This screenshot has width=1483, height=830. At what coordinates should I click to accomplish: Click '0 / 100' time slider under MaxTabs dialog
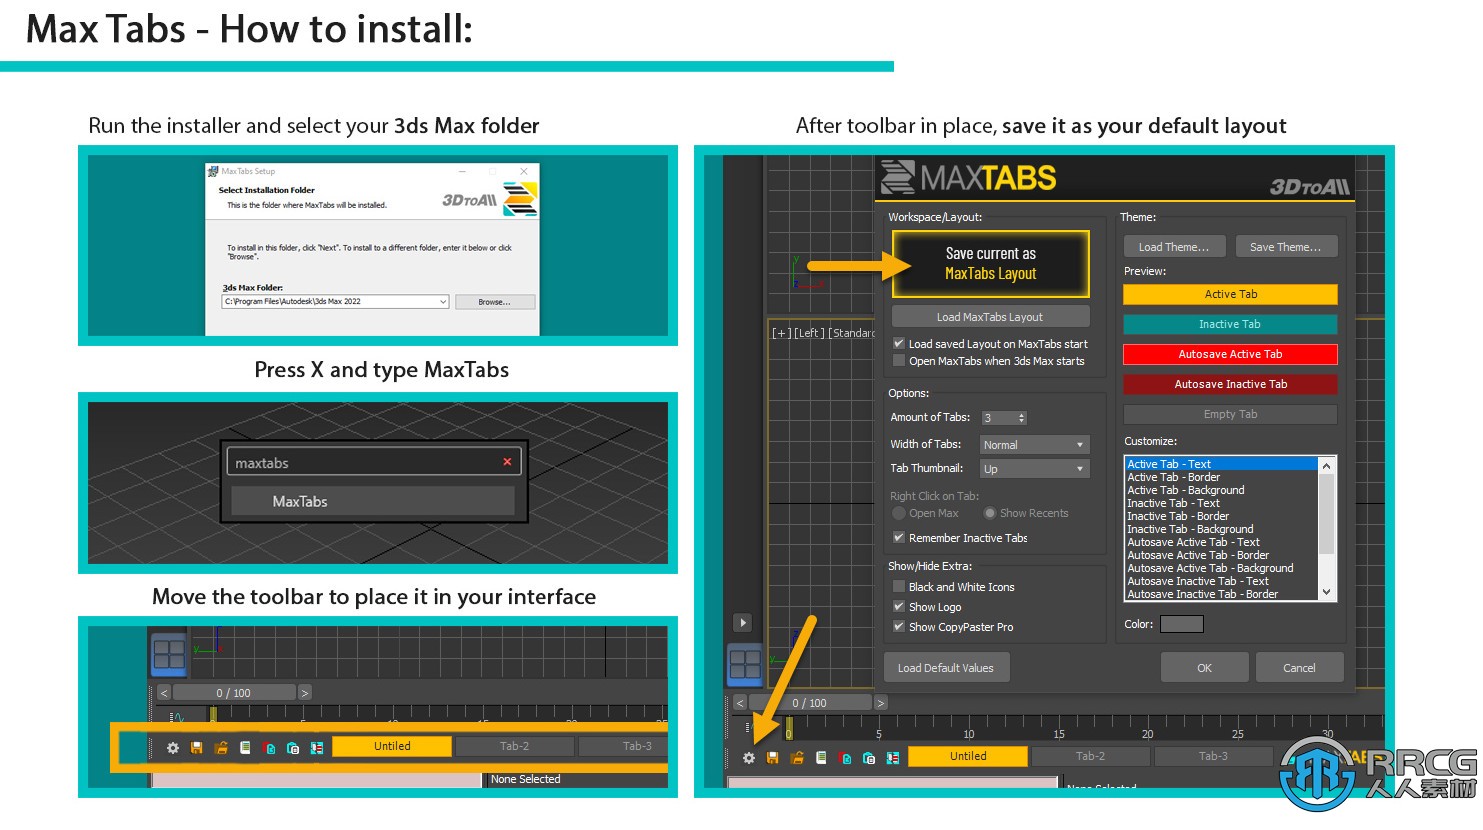point(810,703)
